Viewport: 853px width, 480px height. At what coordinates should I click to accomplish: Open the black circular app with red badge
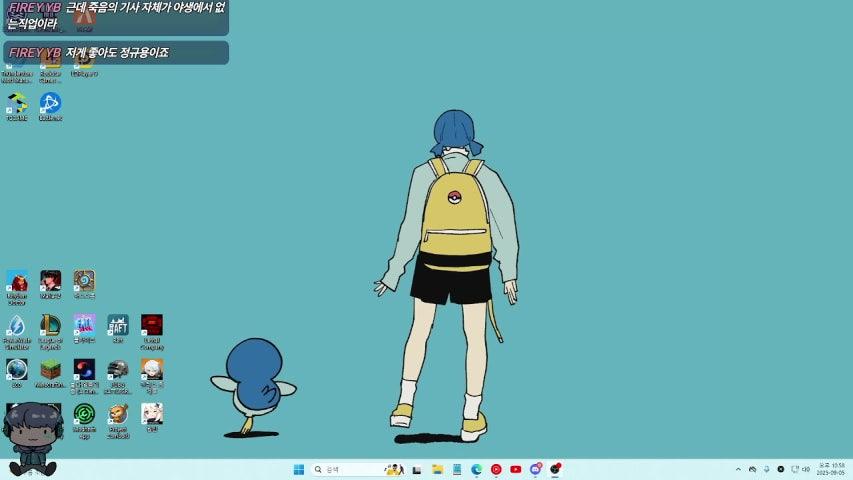555,469
